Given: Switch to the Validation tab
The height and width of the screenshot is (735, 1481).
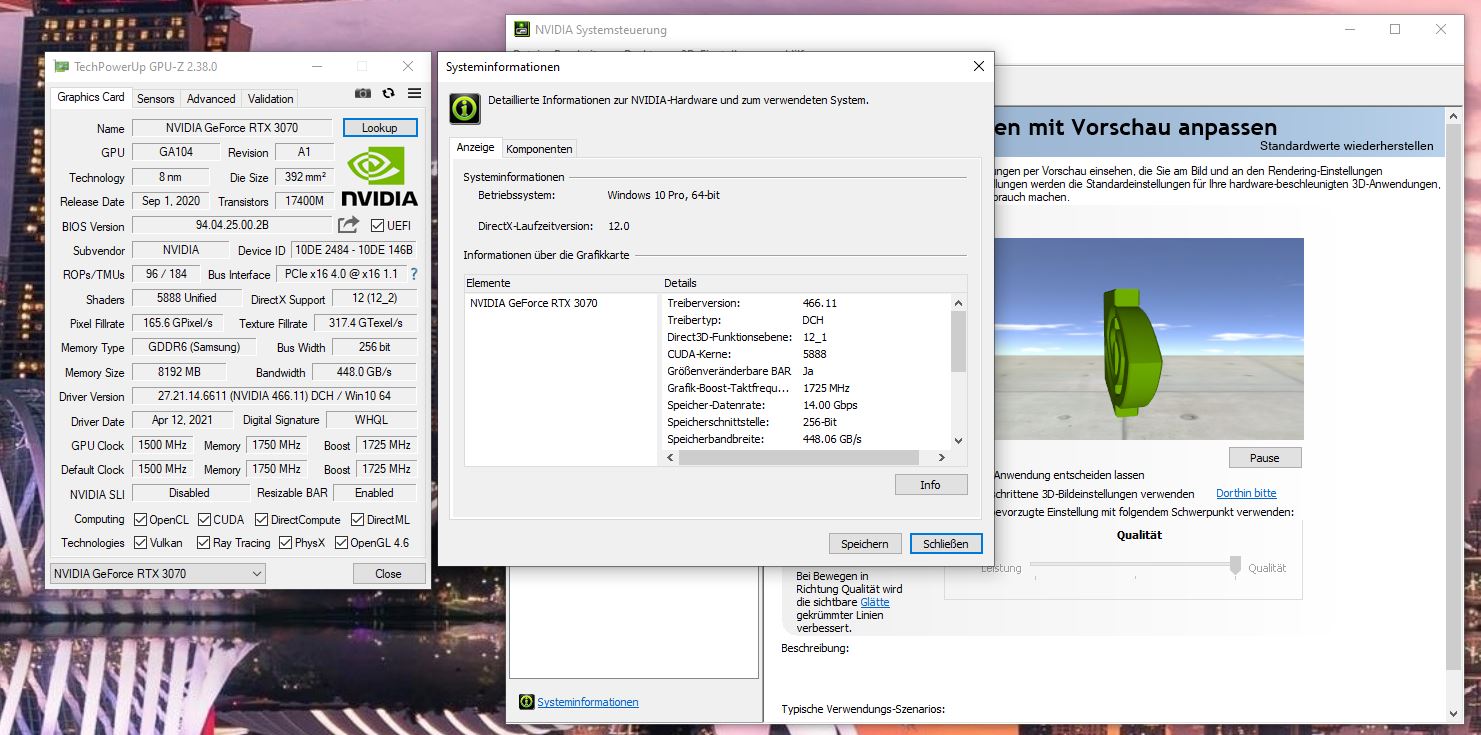Looking at the screenshot, I should click(x=271, y=98).
